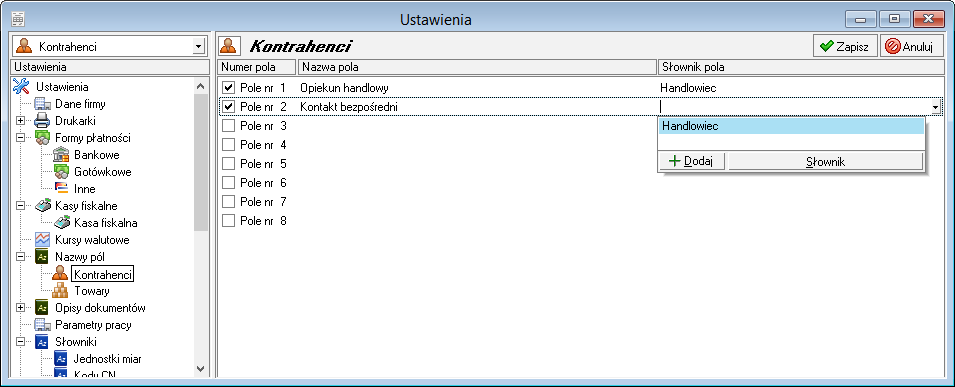Click the Opisy dokumentów Az icon

(x=42, y=308)
